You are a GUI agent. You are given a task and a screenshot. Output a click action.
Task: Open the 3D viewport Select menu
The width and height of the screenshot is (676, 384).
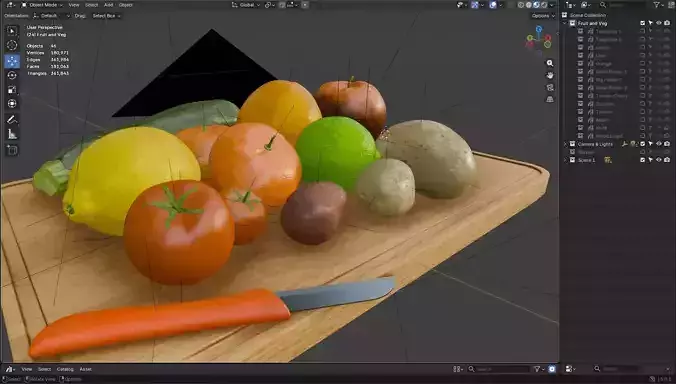pyautogui.click(x=91, y=5)
